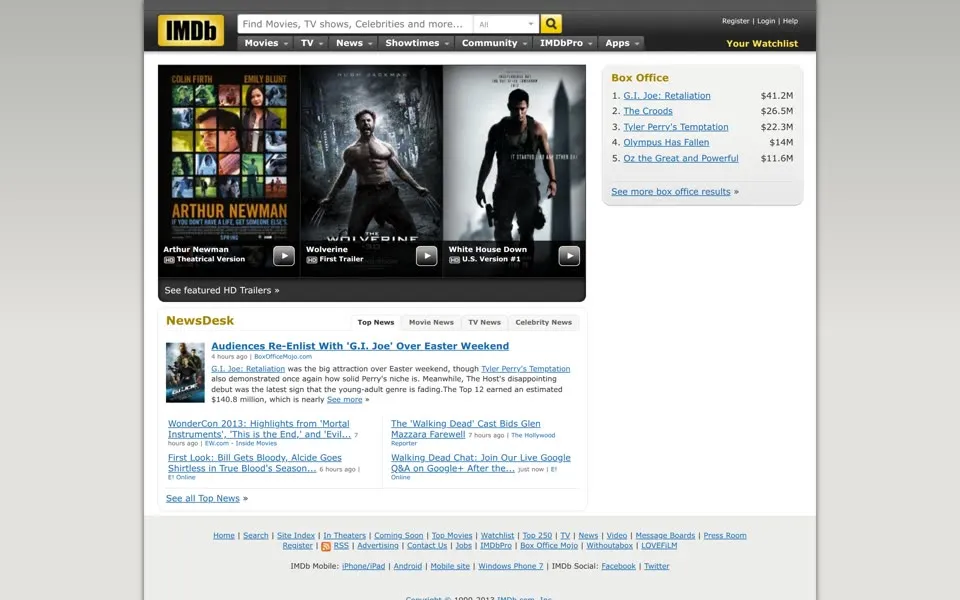960x600 pixels.
Task: Click the HD badge under White House Down
Action: click(454, 260)
